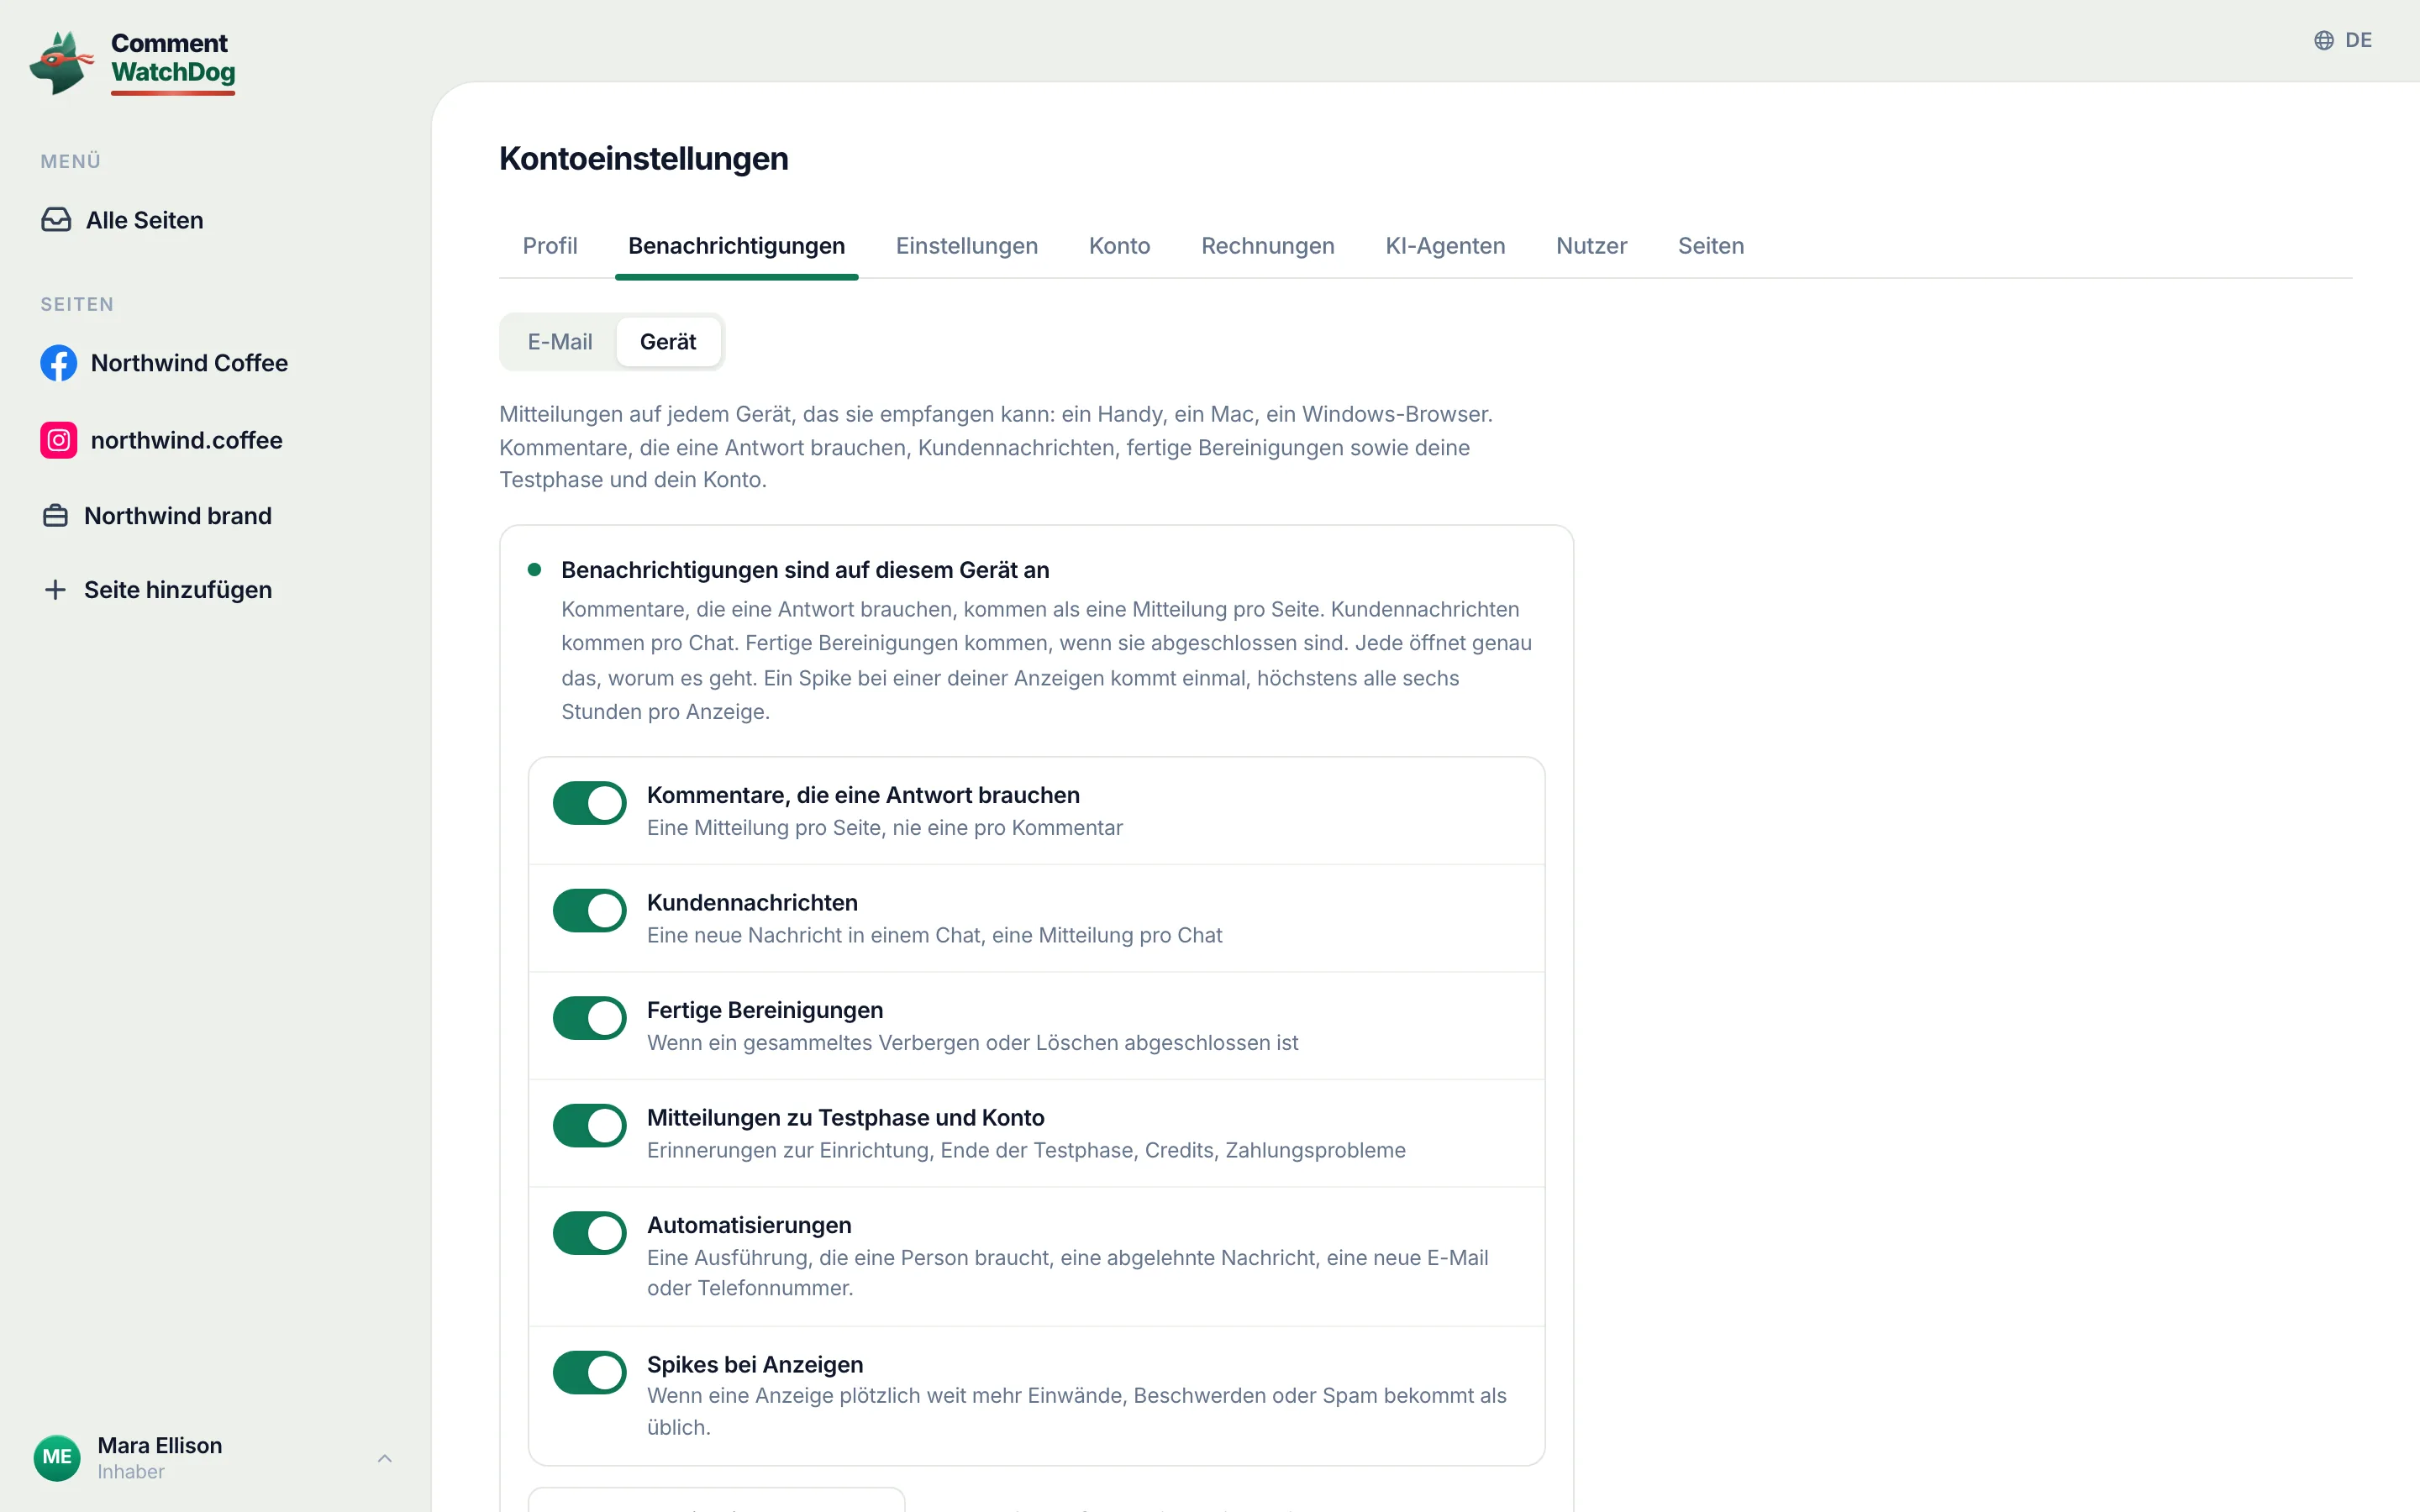Toggle Automatisierungen notifications

(x=590, y=1233)
